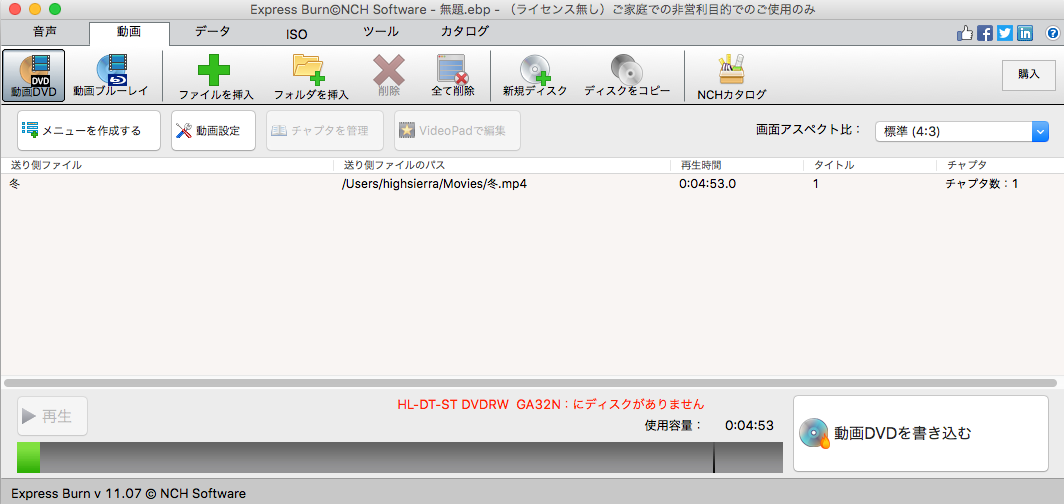This screenshot has height=504, width=1064.
Task: Open the blue help question mark icon
Action: [x=1052, y=33]
